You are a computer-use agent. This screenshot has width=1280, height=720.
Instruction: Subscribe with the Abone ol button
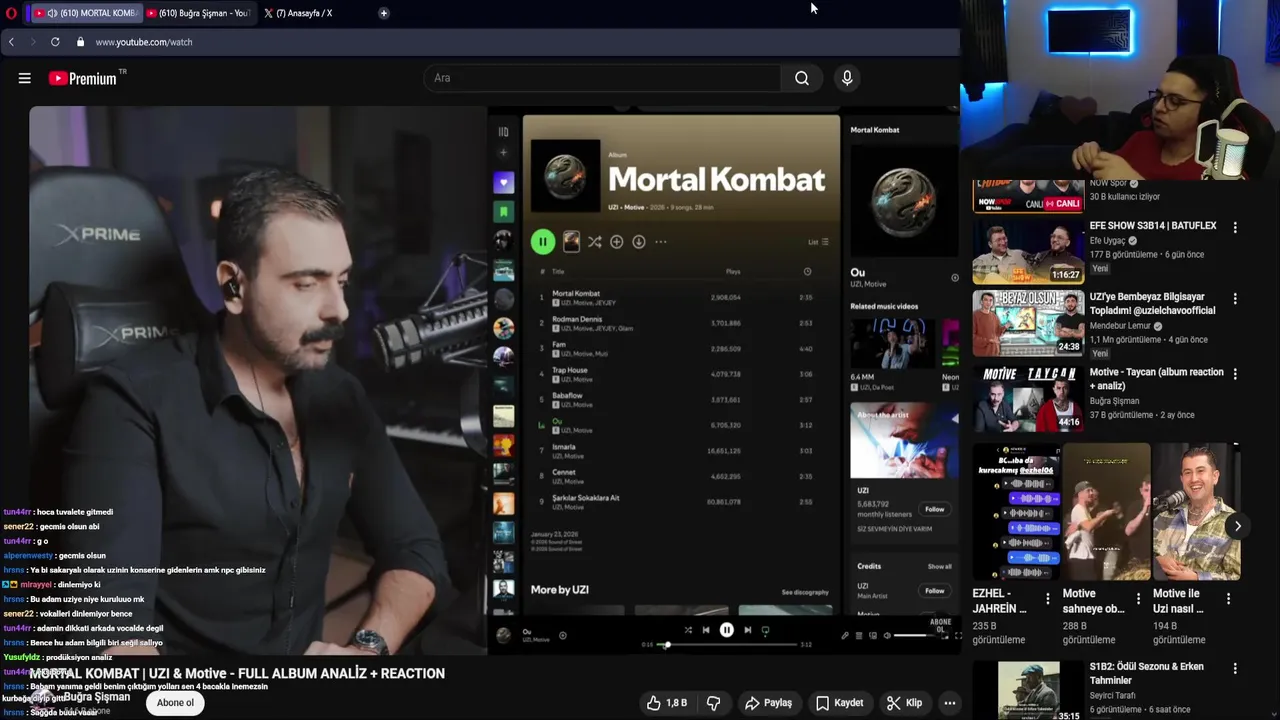[x=175, y=703]
